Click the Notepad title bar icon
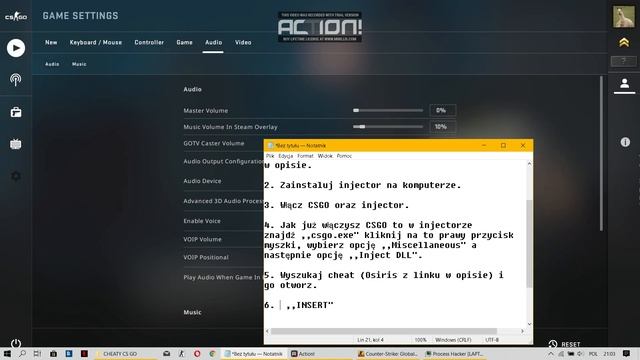Screen dimensions: 640x360 click(270, 145)
